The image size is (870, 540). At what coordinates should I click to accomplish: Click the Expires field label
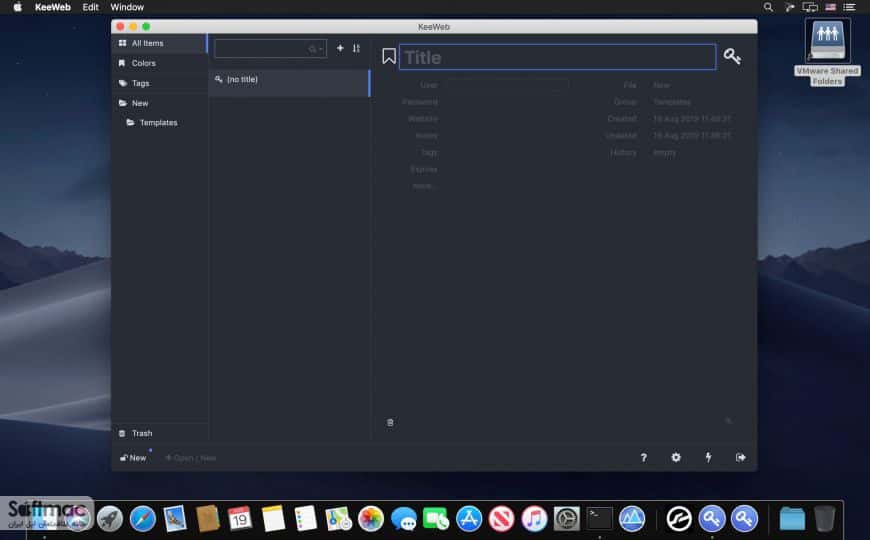click(424, 169)
